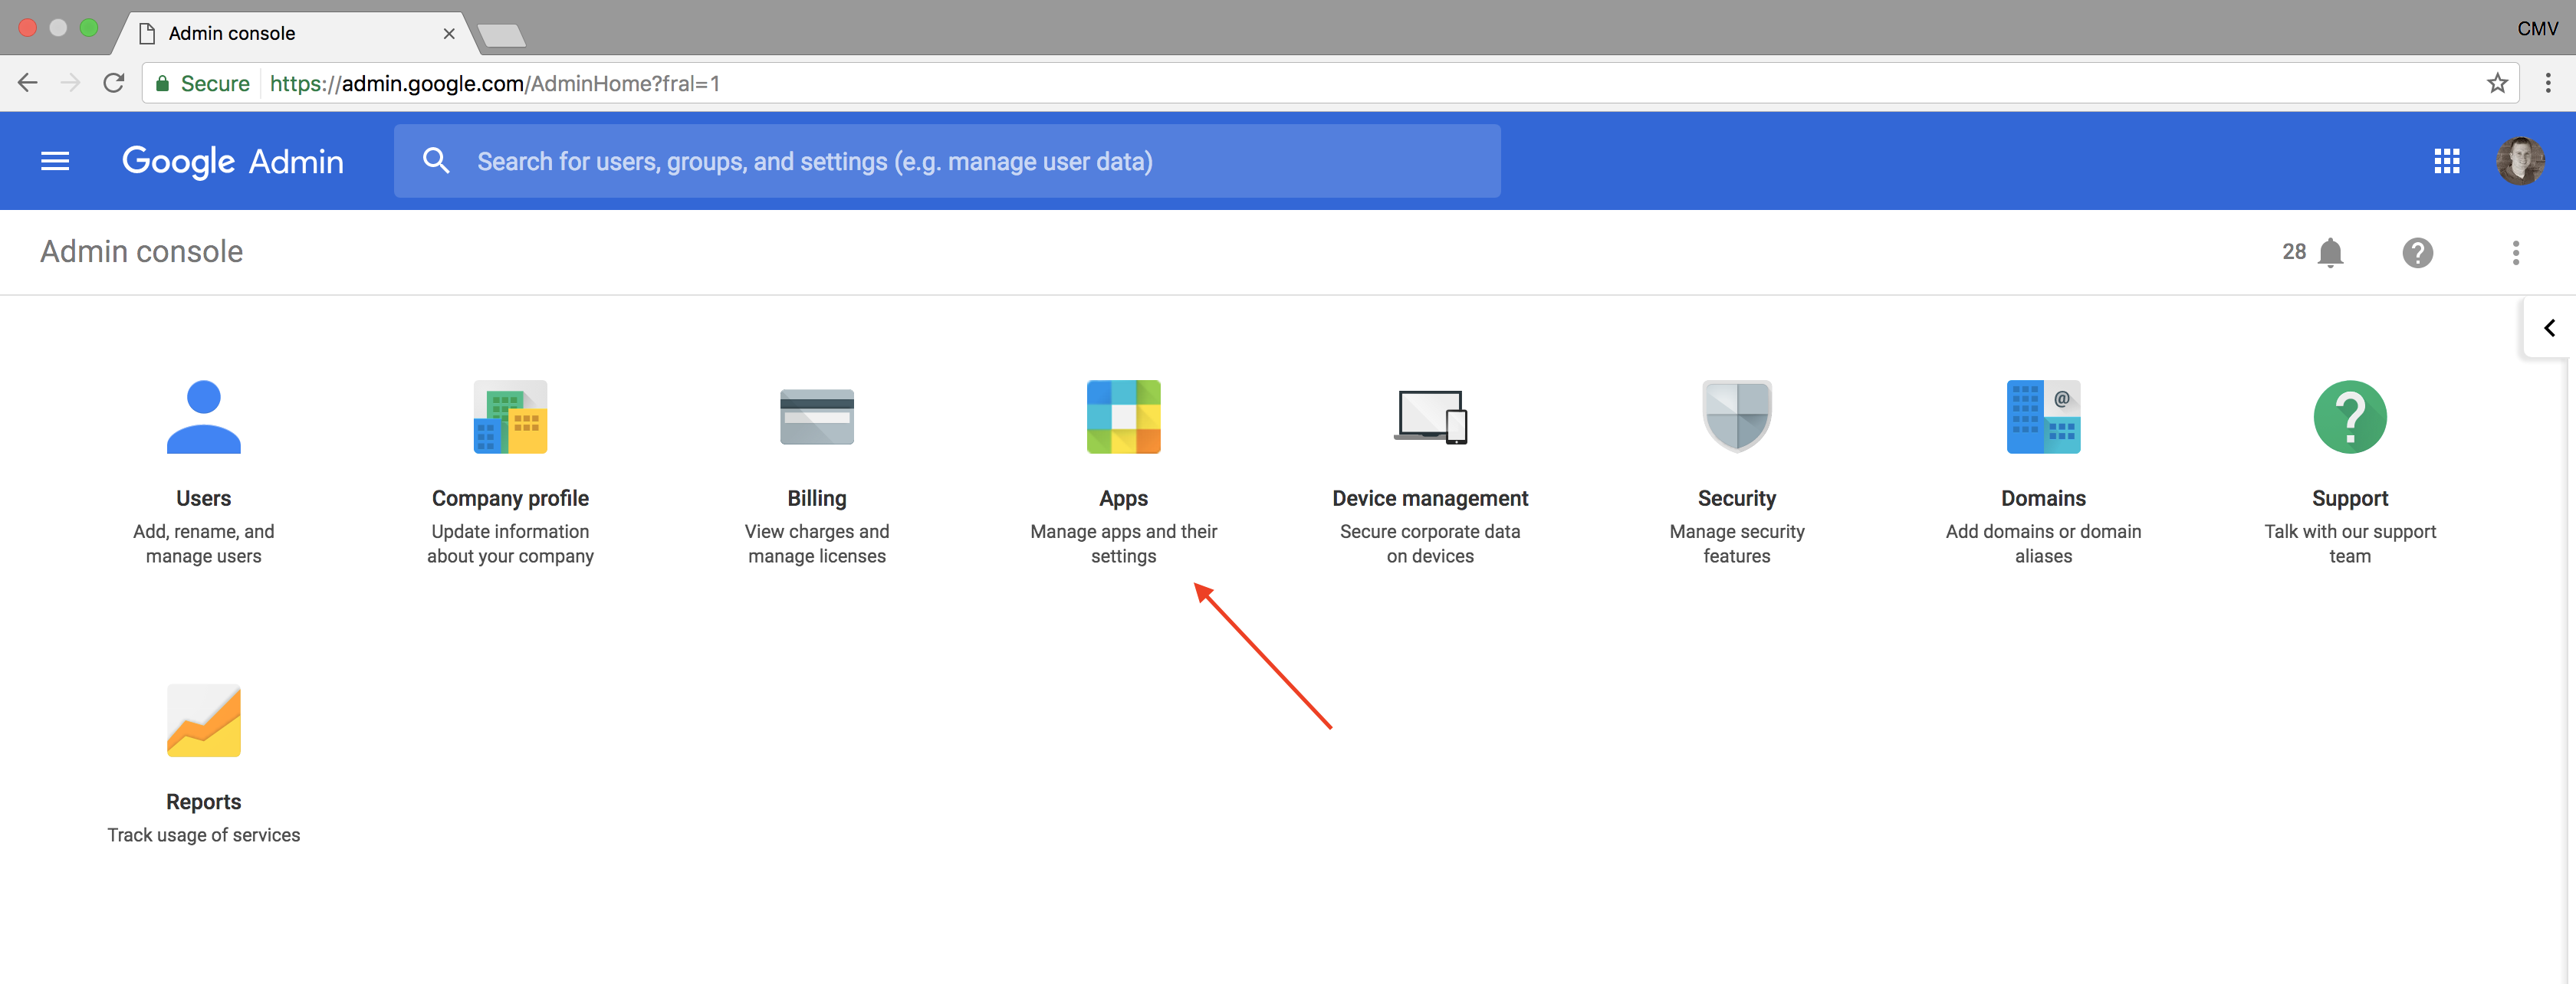Open the Company profile buildings icon

point(510,417)
